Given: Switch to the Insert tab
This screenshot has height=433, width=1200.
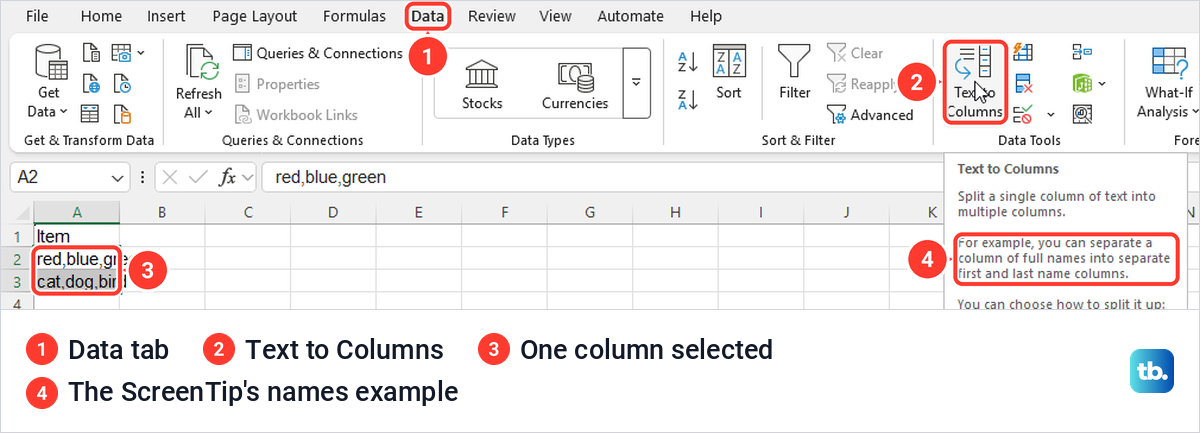Looking at the screenshot, I should 166,16.
